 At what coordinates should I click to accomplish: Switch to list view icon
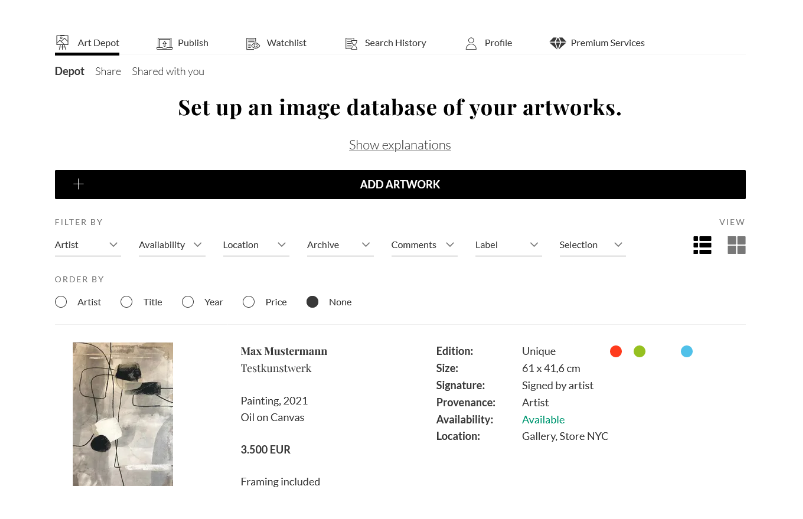coord(702,245)
